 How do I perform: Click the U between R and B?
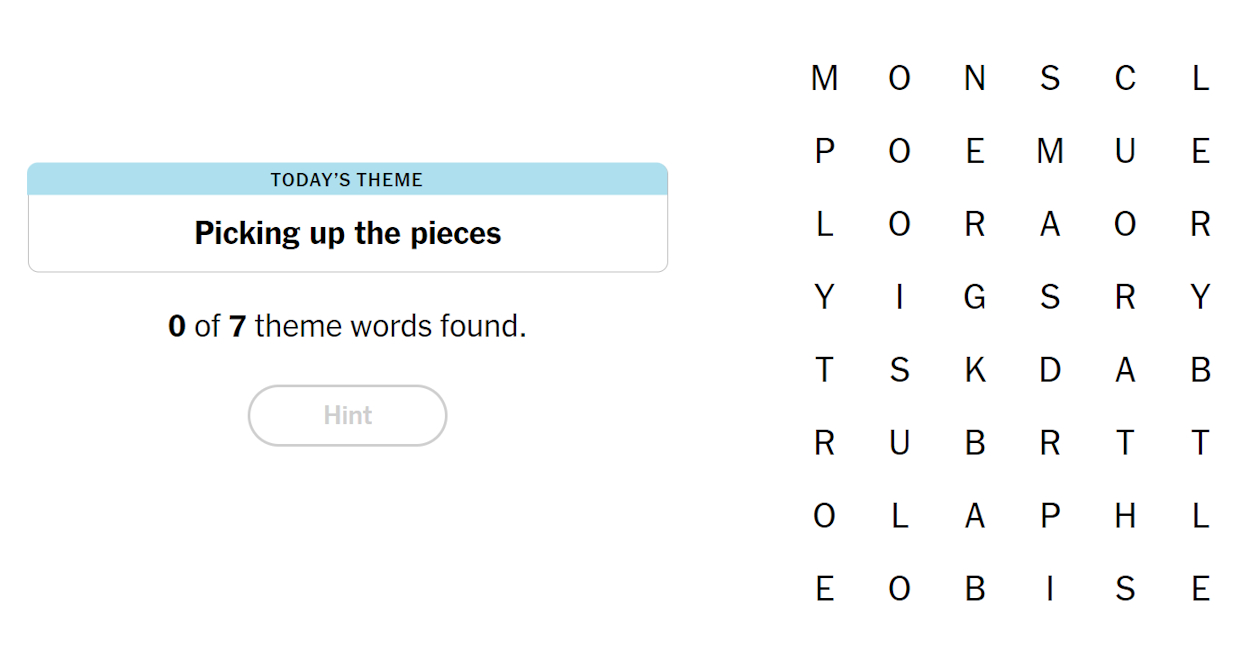pyautogui.click(x=900, y=443)
